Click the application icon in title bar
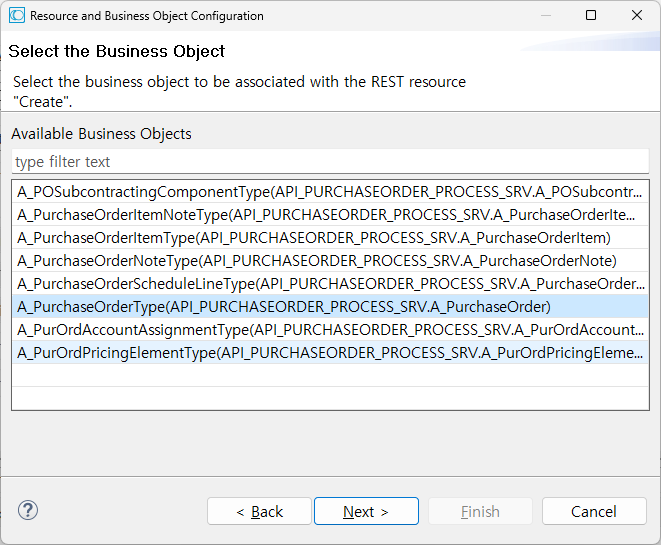Screen dimensions: 661x545 pos(16,16)
